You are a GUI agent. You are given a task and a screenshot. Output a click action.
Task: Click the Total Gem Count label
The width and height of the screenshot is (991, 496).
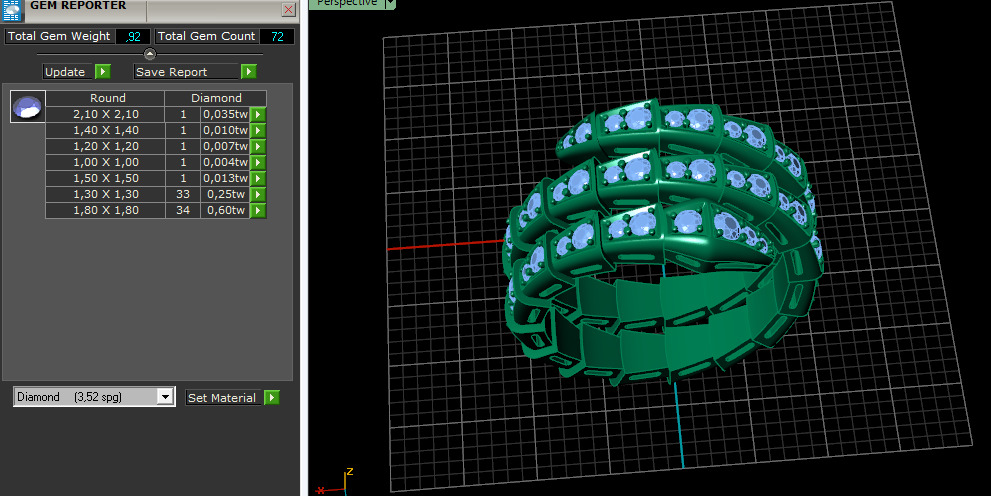coord(207,37)
